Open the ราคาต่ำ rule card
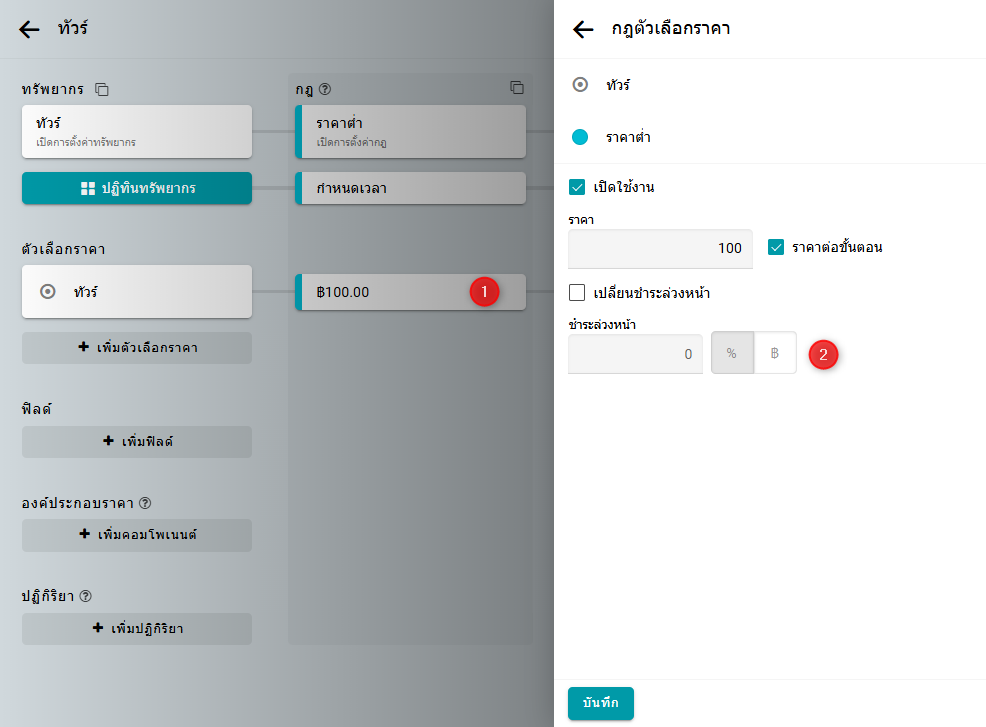 (x=410, y=131)
